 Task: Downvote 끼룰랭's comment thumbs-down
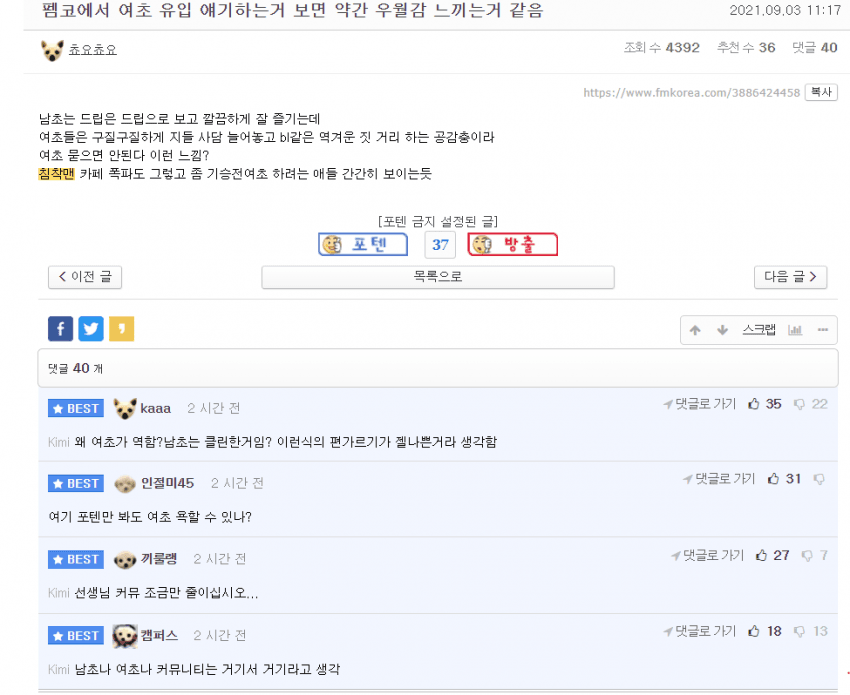tap(807, 556)
